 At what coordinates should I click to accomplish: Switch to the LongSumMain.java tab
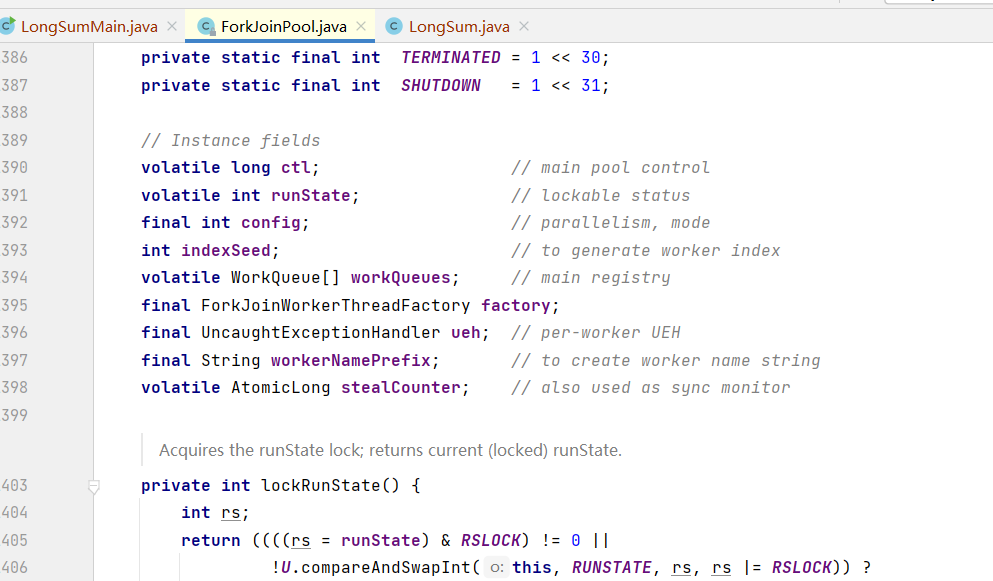89,27
